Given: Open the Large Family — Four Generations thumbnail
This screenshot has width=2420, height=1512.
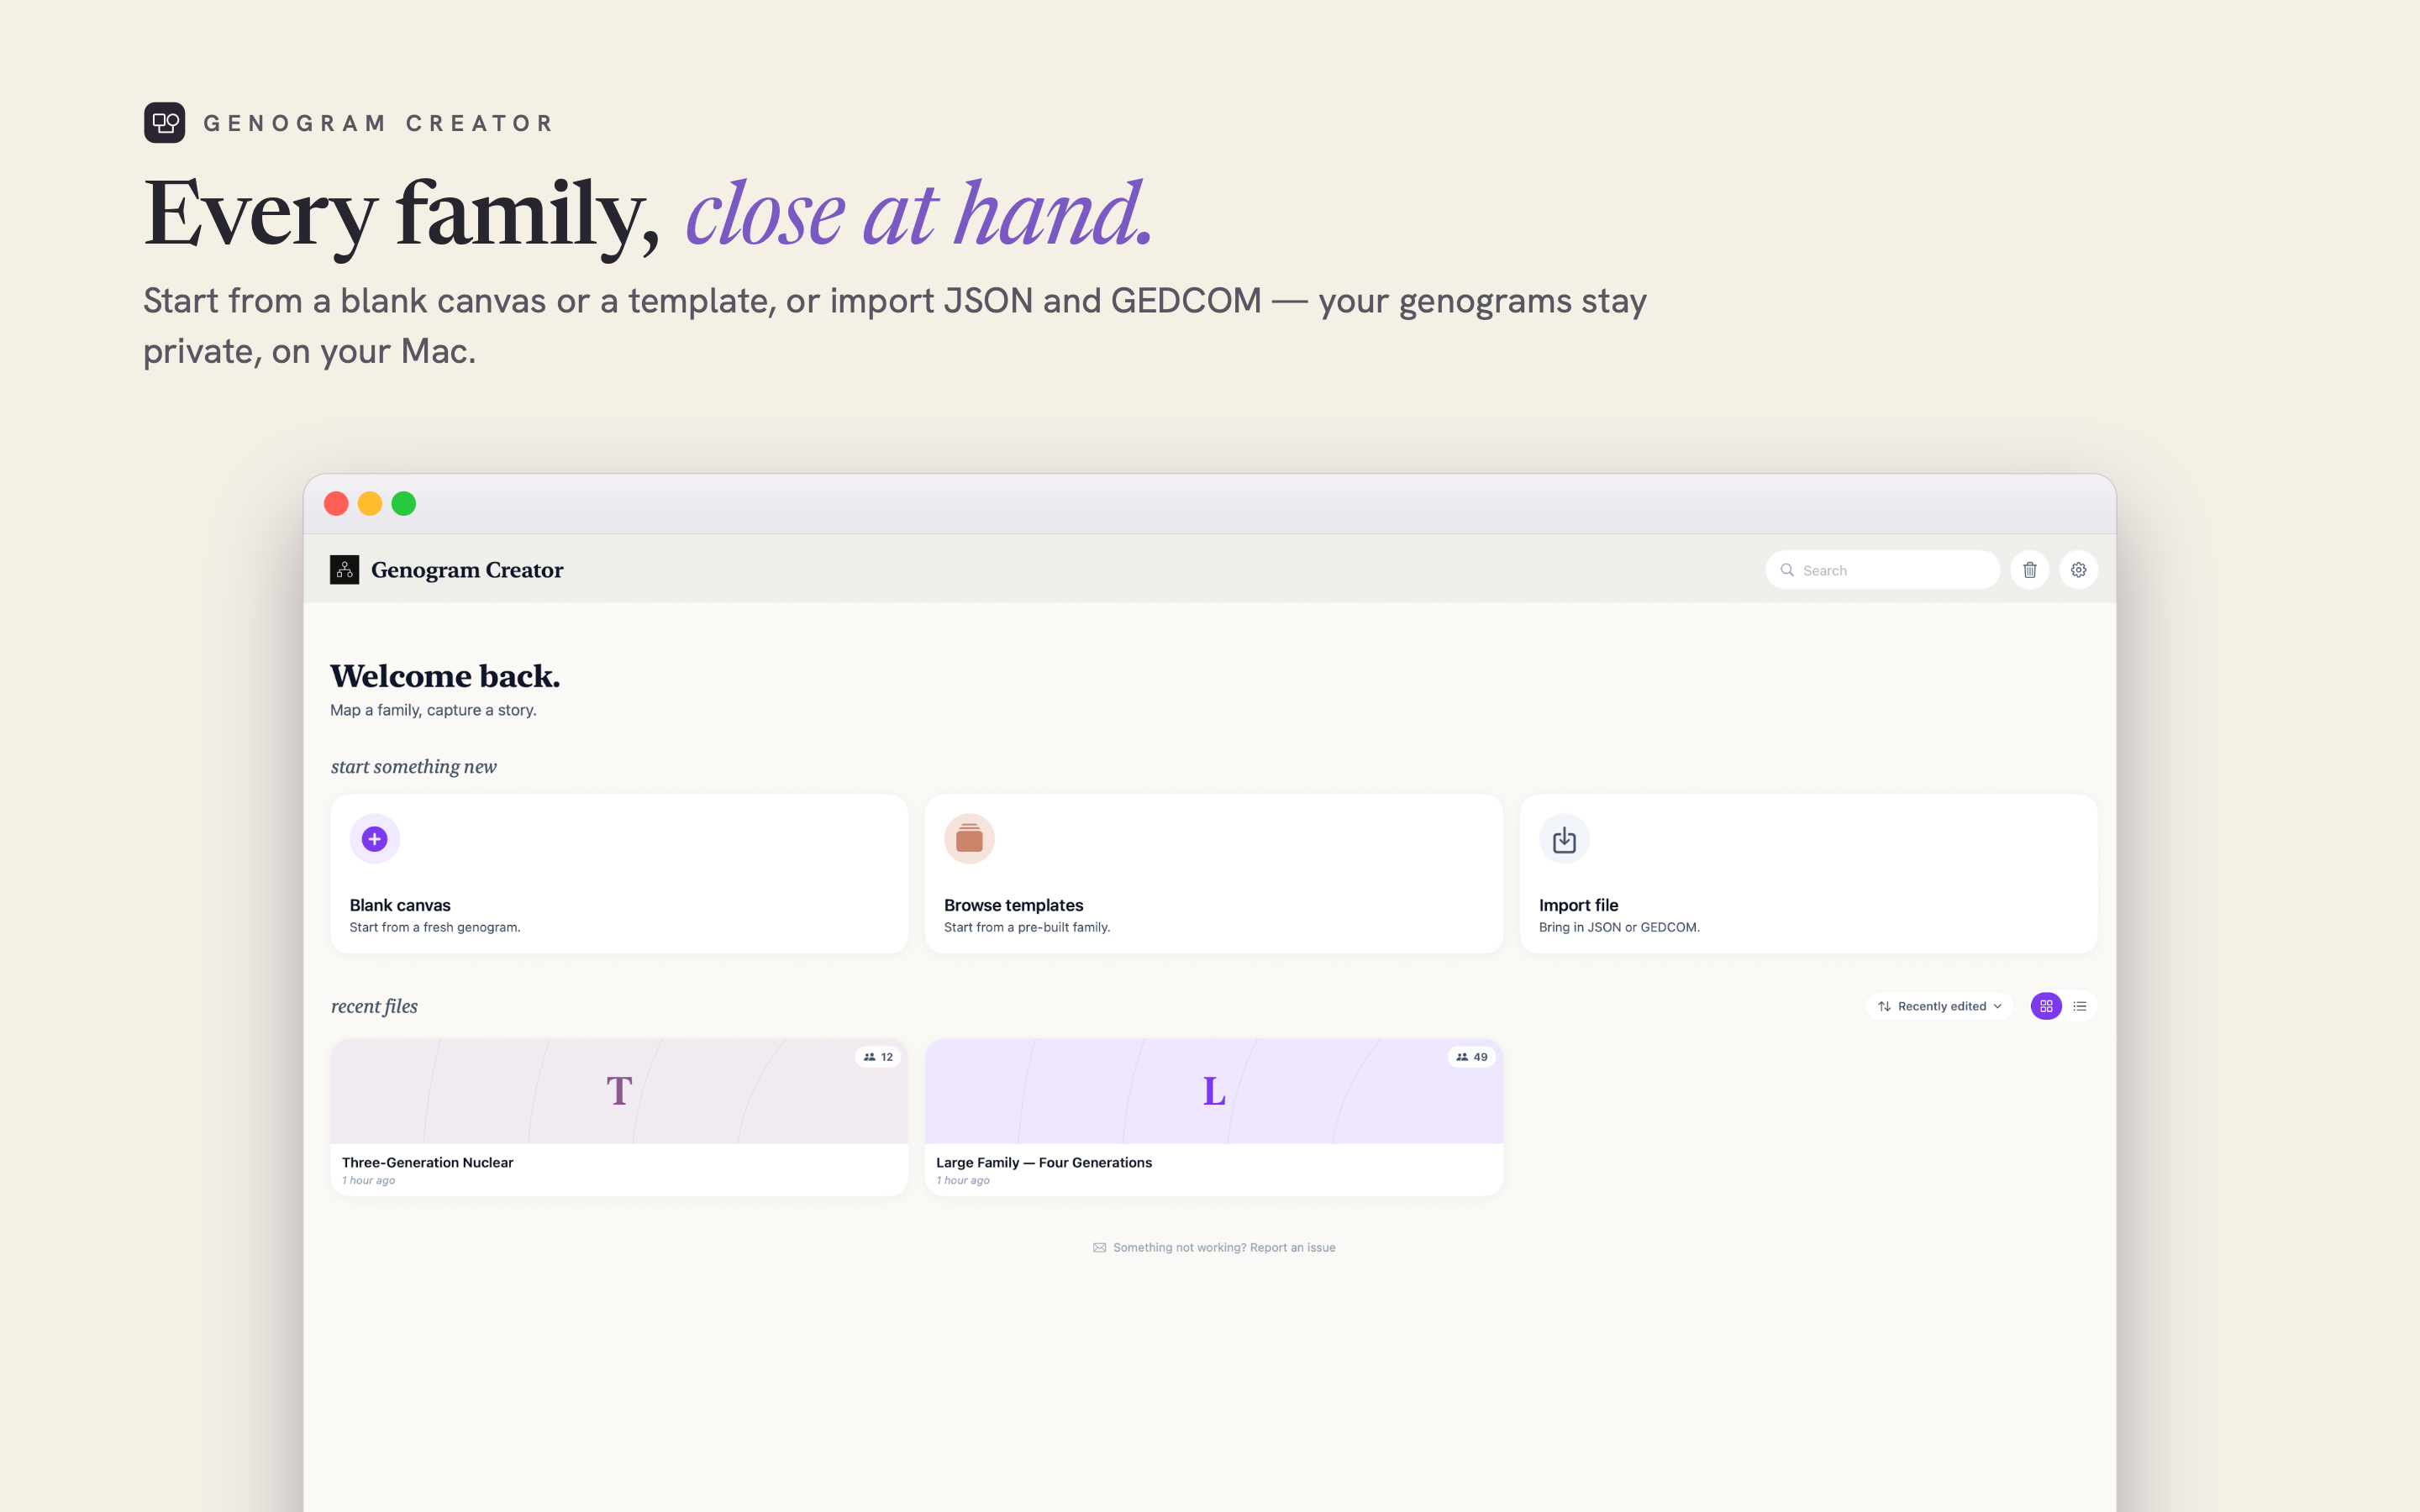Looking at the screenshot, I should 1213,1091.
